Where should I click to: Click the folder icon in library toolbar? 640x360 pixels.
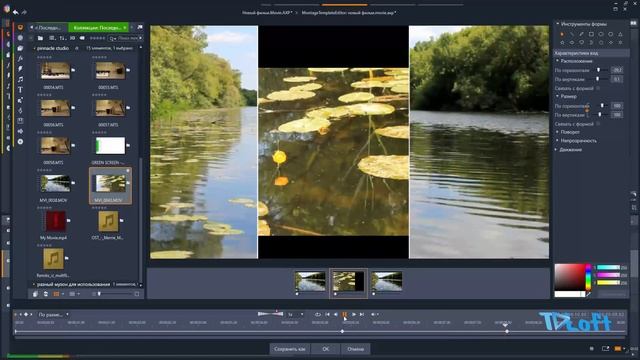point(40,38)
